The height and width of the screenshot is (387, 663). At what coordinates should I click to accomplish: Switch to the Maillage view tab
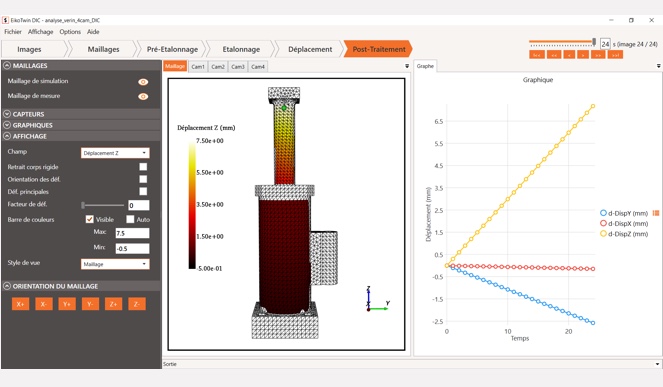pos(175,66)
